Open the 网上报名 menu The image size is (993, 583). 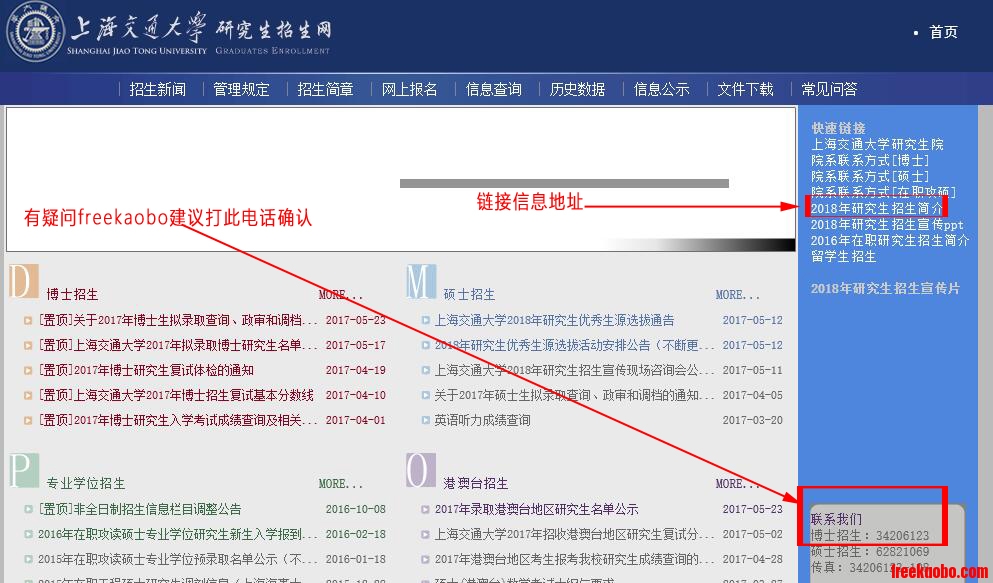point(410,89)
